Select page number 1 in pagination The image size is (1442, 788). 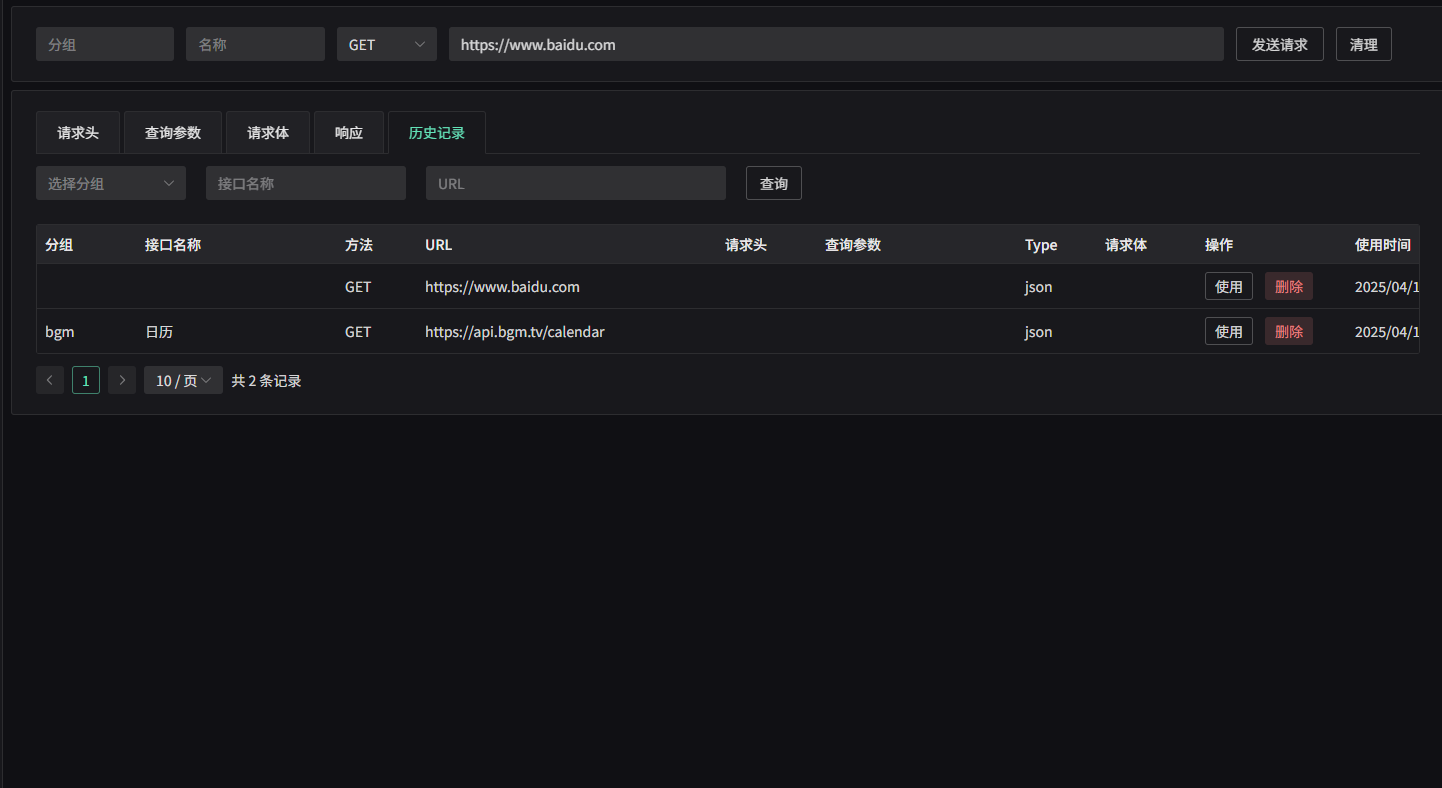[x=86, y=380]
